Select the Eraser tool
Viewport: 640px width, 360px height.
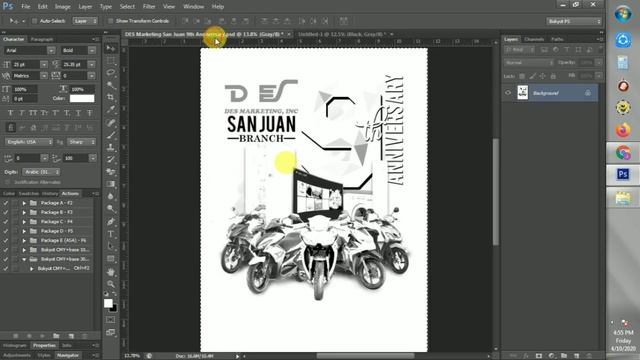[x=111, y=171]
